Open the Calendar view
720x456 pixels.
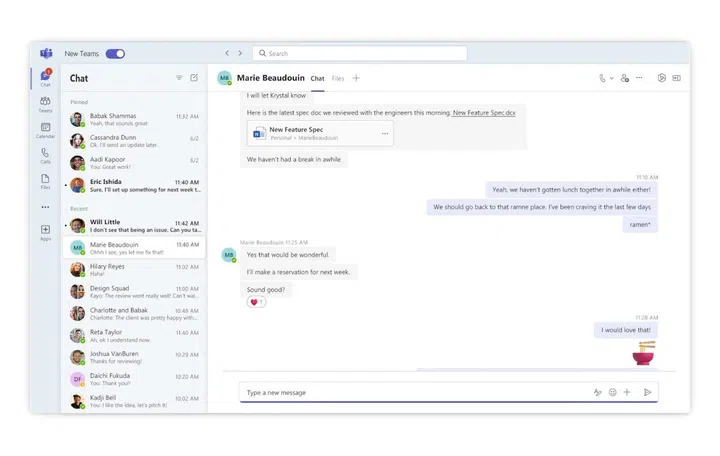click(x=45, y=129)
